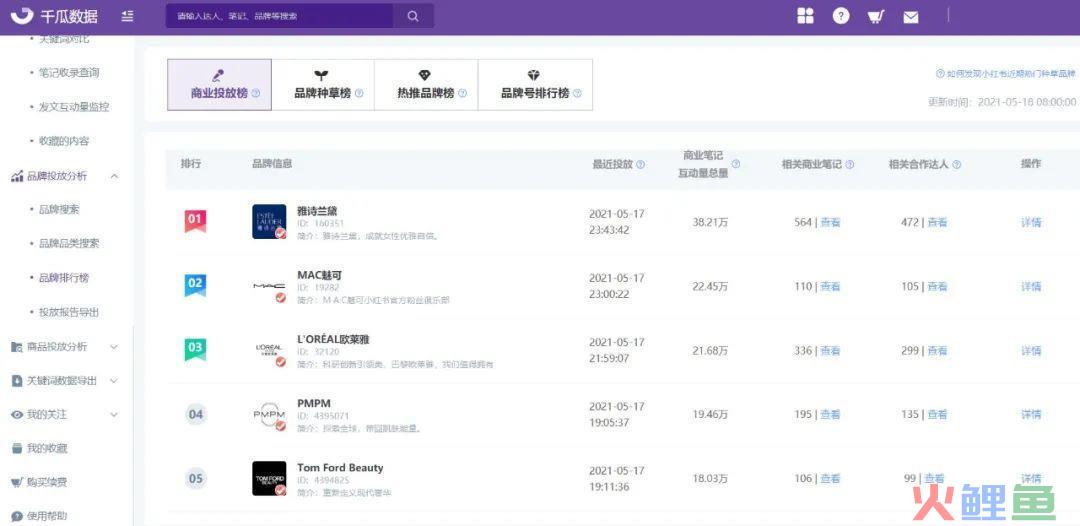Screen dimensions: 1080x526
Task: Click the search magnifier button
Action: pos(413,16)
